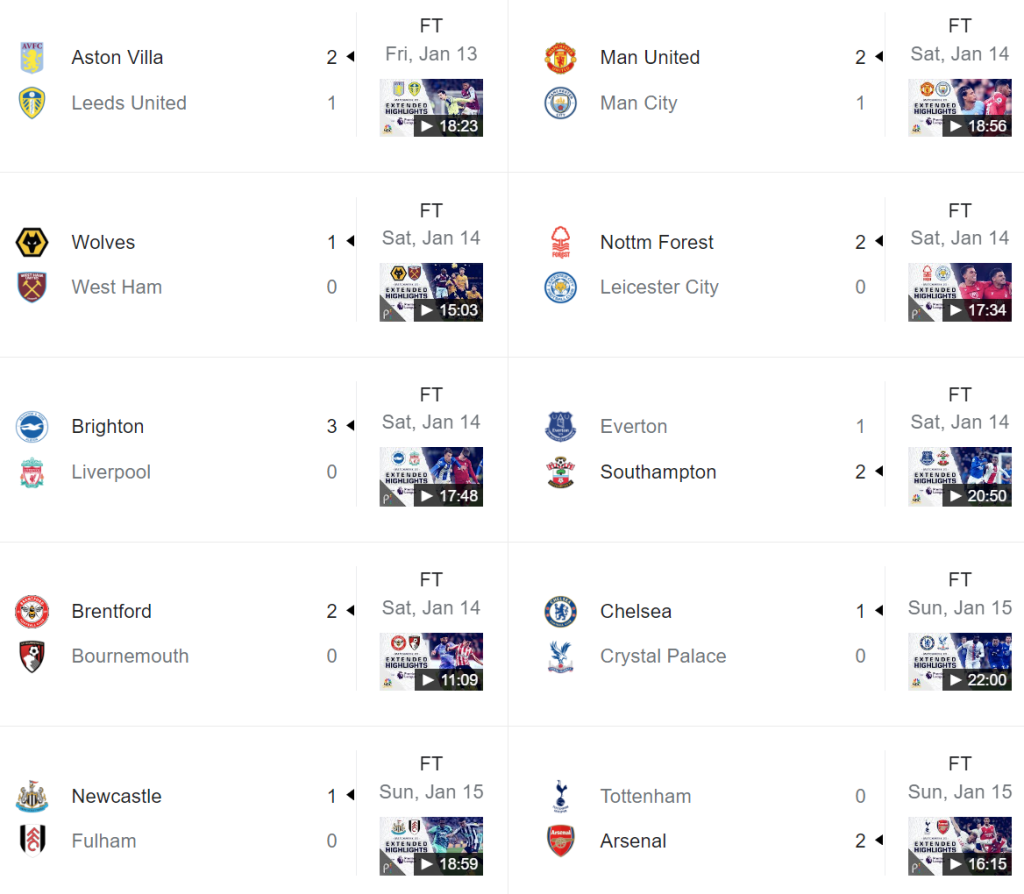The height and width of the screenshot is (894, 1024).
Task: Select the Brentford team name
Action: tap(111, 611)
